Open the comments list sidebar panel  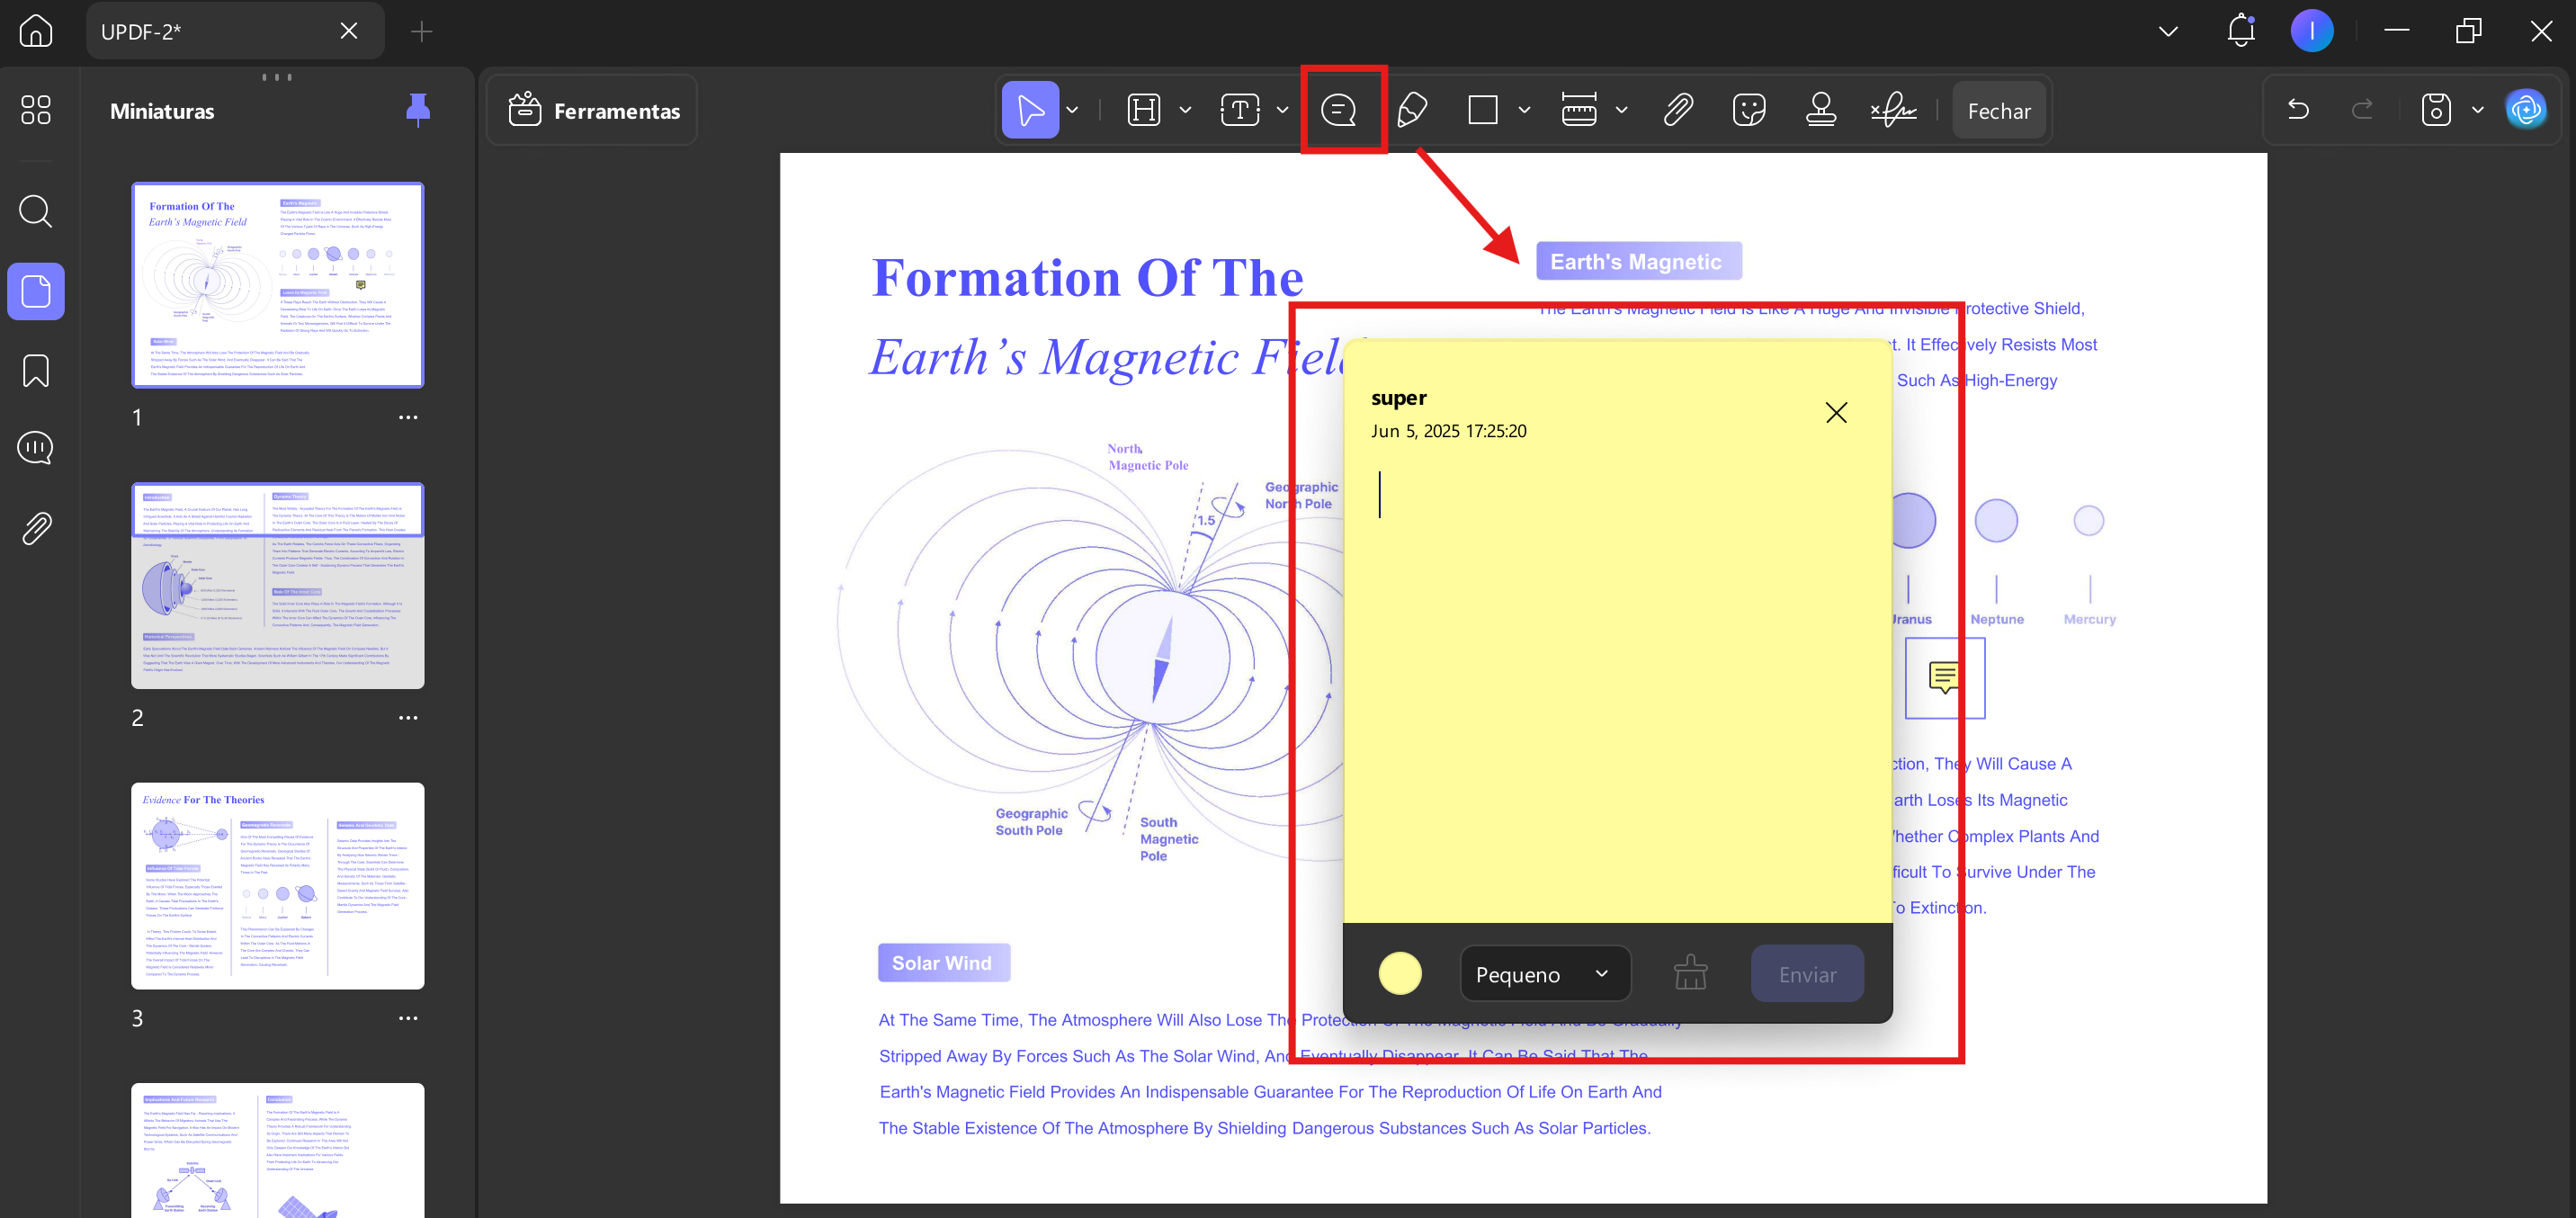[x=36, y=447]
